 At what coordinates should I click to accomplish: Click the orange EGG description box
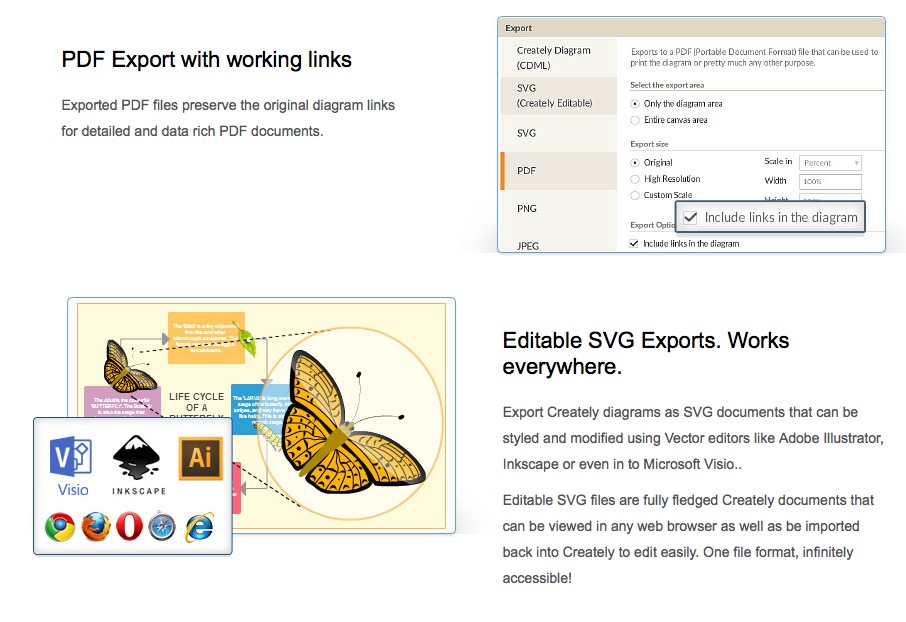[206, 338]
